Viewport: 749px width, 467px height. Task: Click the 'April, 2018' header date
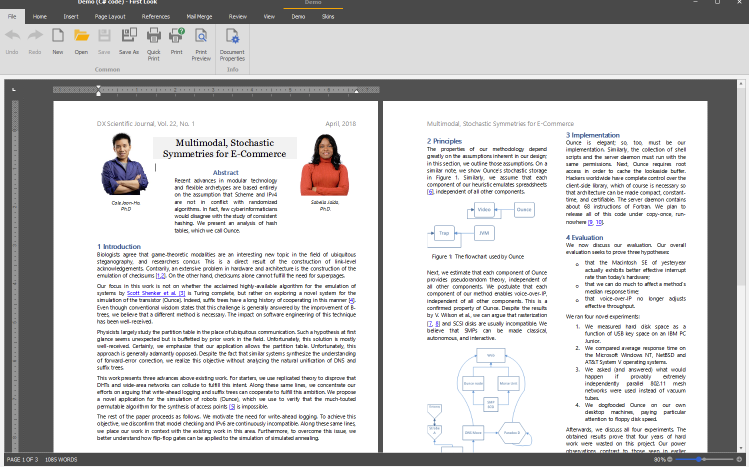coord(341,124)
